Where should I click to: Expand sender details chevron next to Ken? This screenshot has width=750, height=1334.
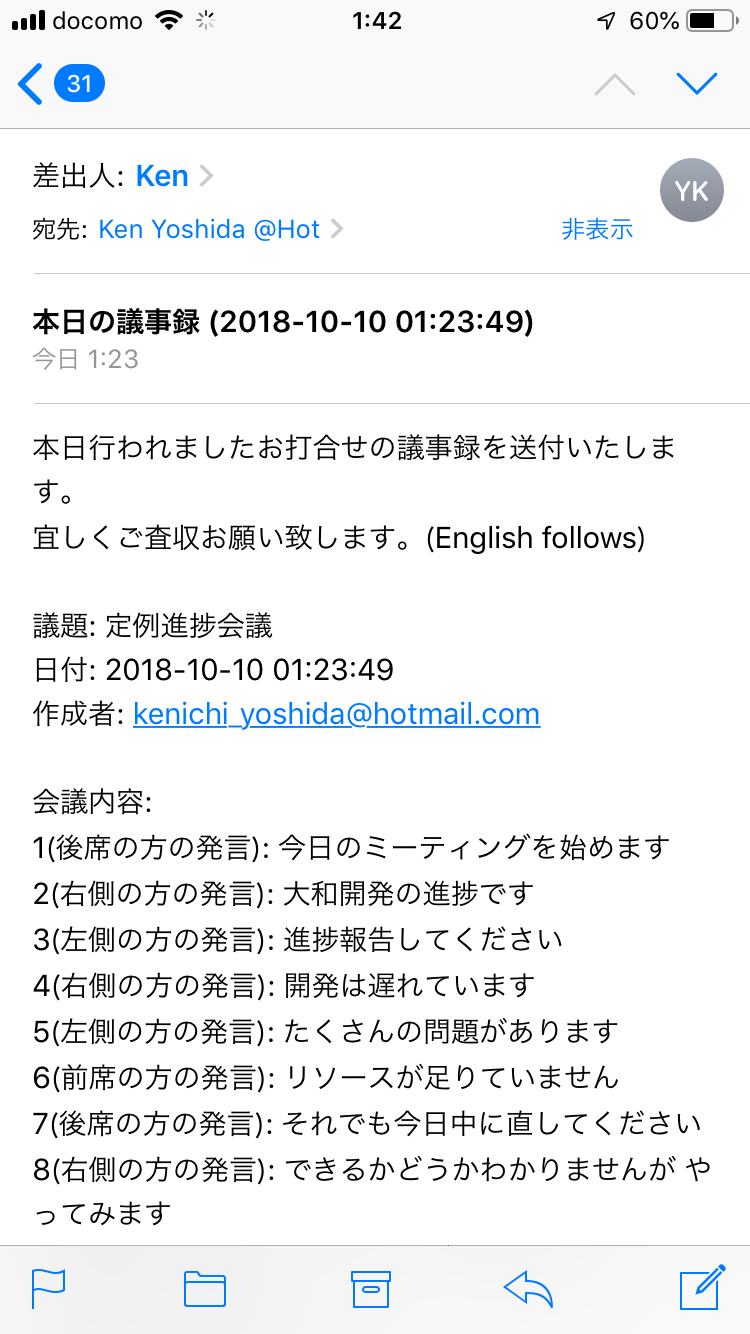click(x=206, y=177)
